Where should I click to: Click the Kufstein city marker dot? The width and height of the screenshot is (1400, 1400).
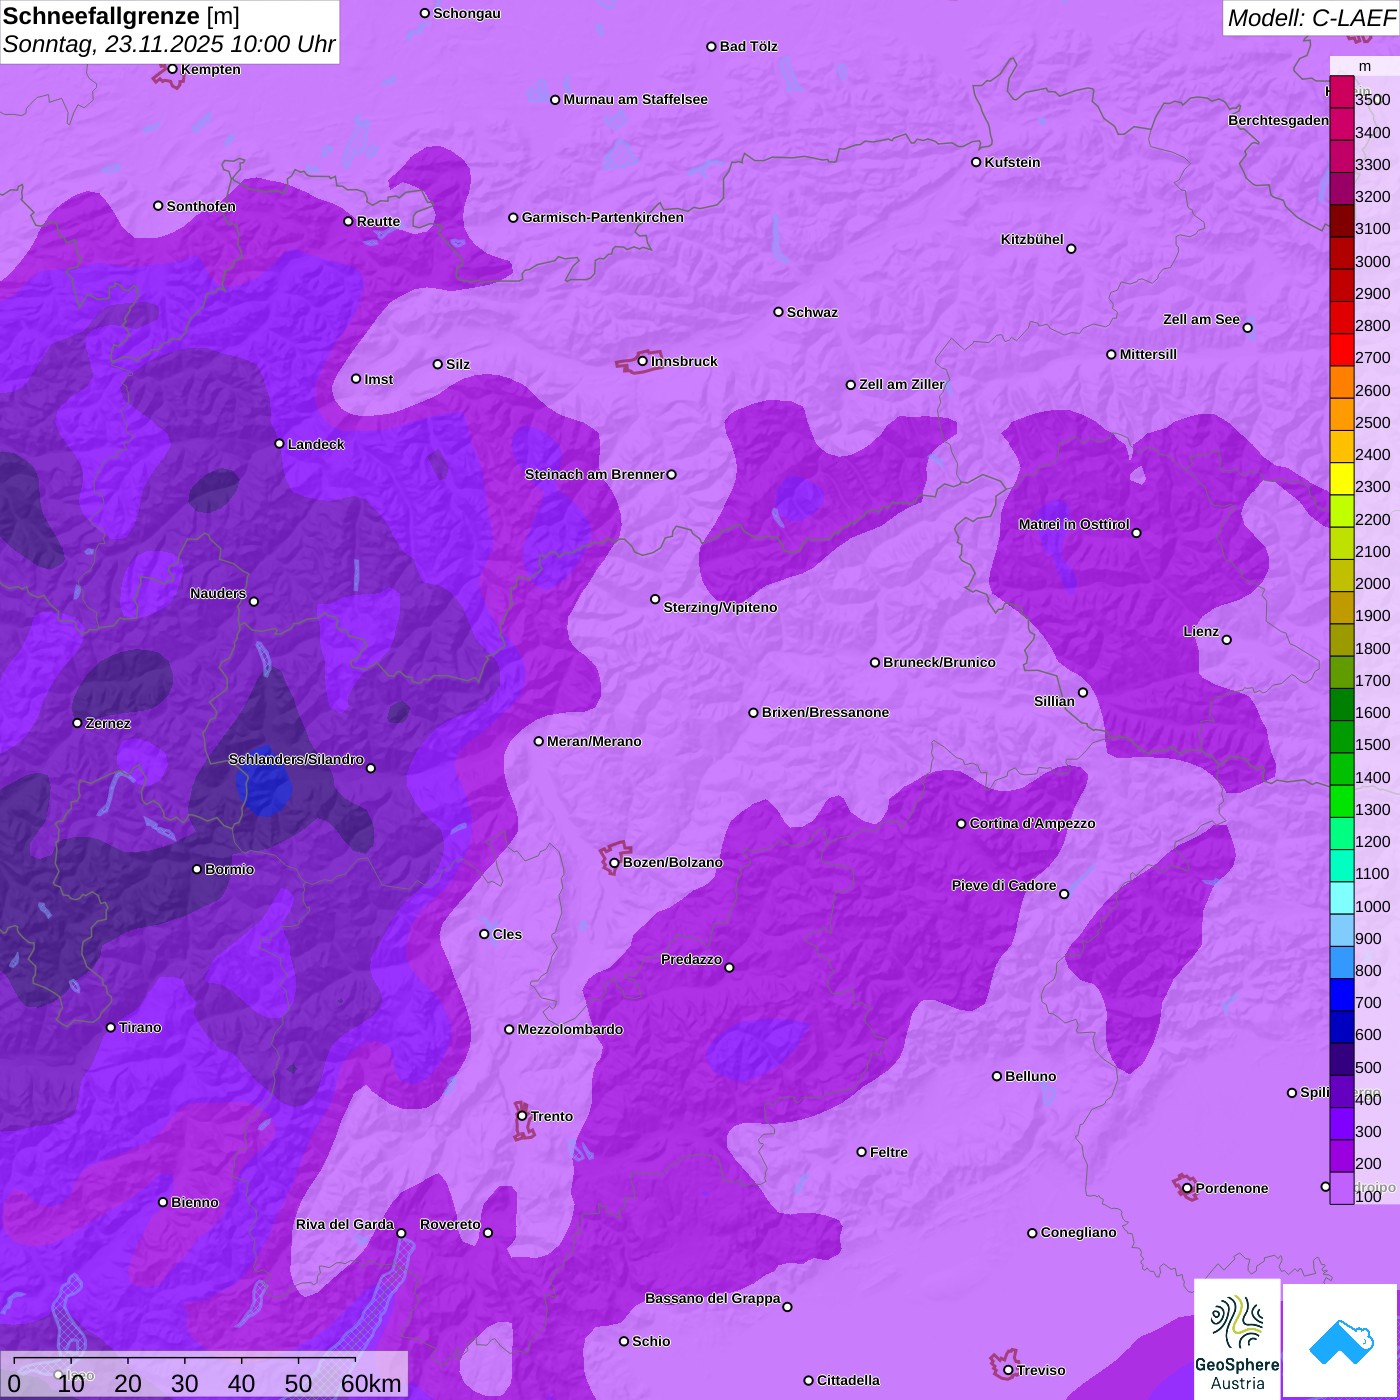tap(976, 162)
